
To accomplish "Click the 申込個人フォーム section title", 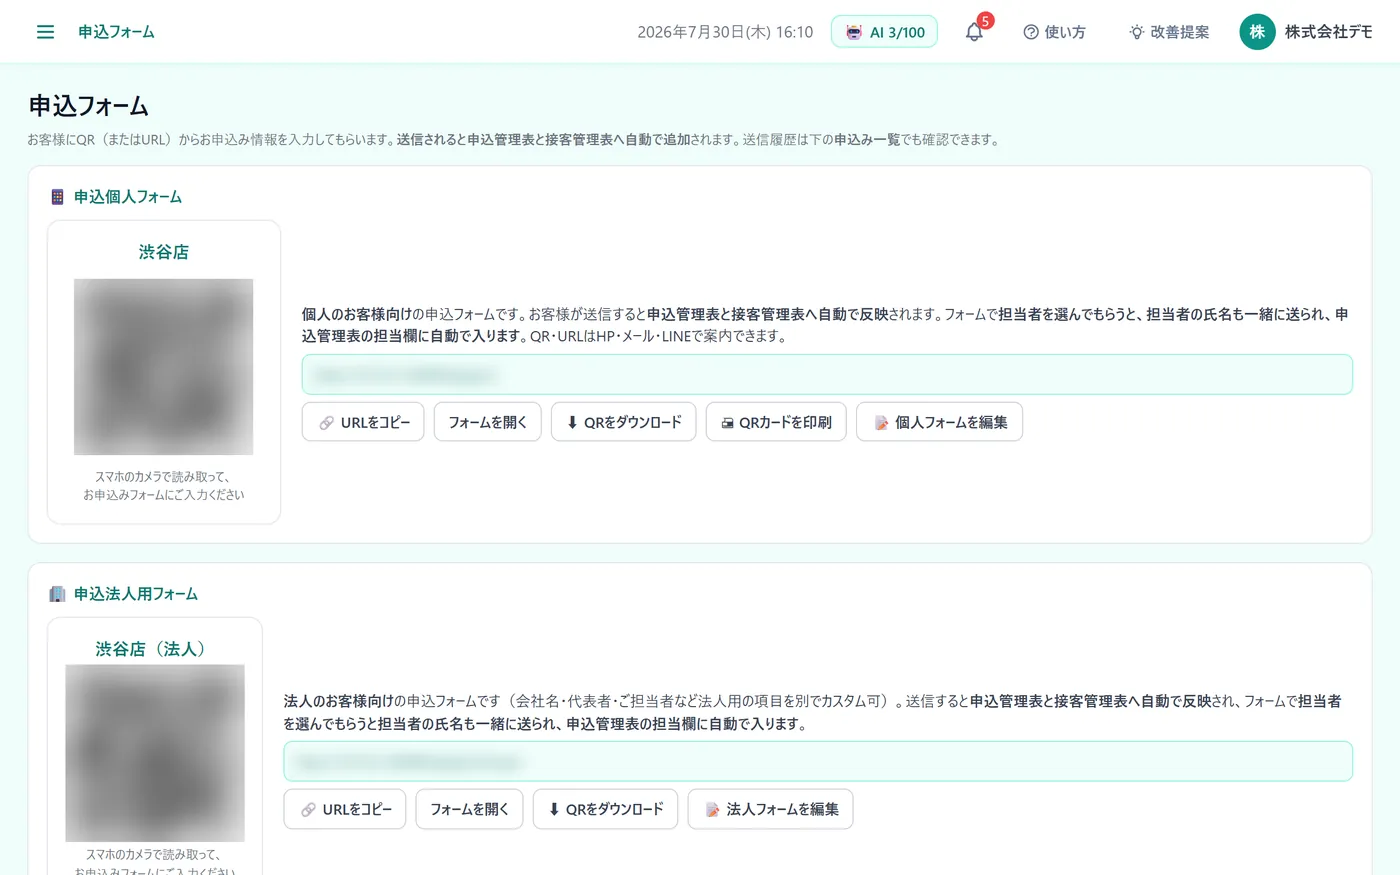I will 128,197.
